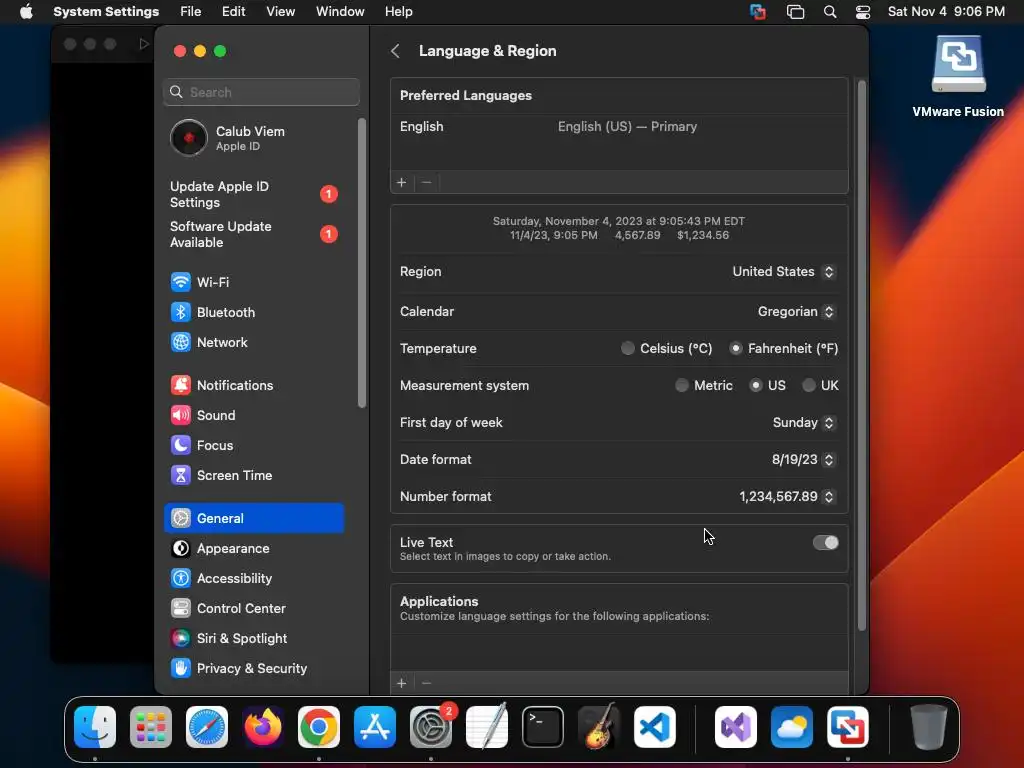Remove preferred language with minus button
The width and height of the screenshot is (1024, 768).
(426, 182)
